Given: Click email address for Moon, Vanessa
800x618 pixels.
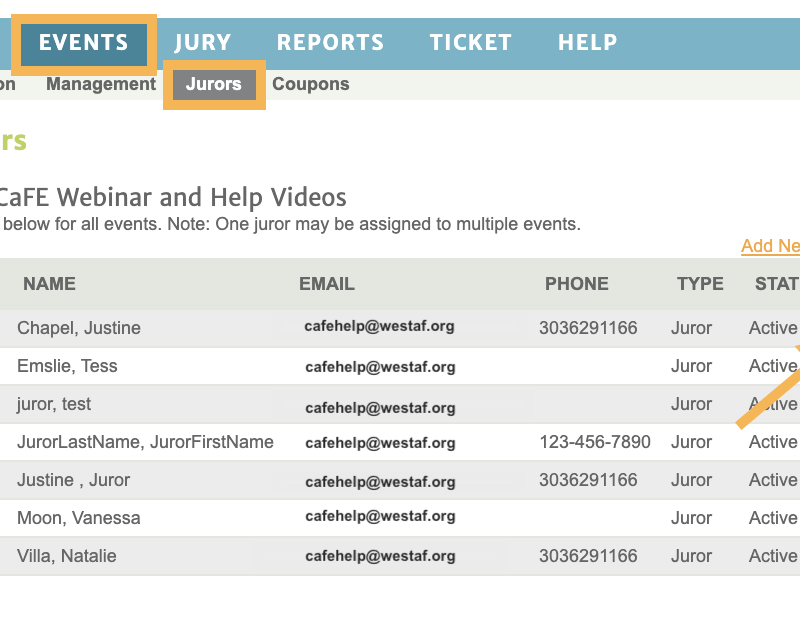Looking at the screenshot, I should pyautogui.click(x=380, y=516).
